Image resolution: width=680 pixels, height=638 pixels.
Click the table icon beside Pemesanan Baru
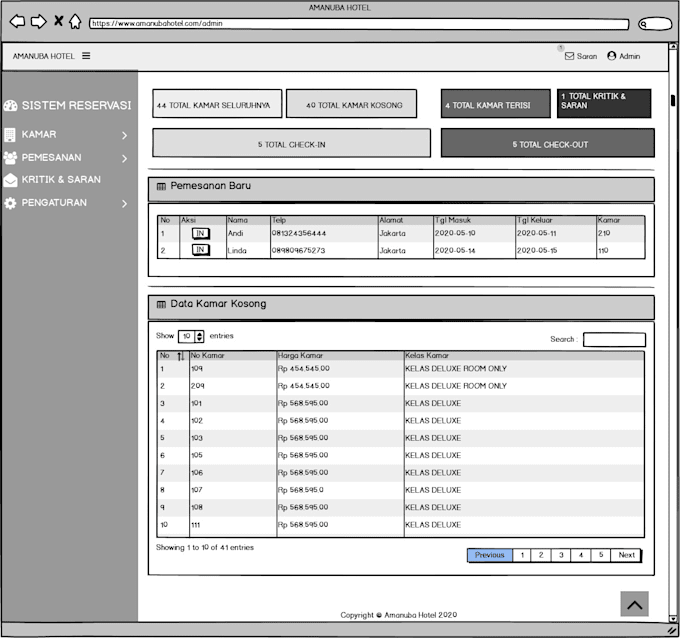click(x=161, y=186)
